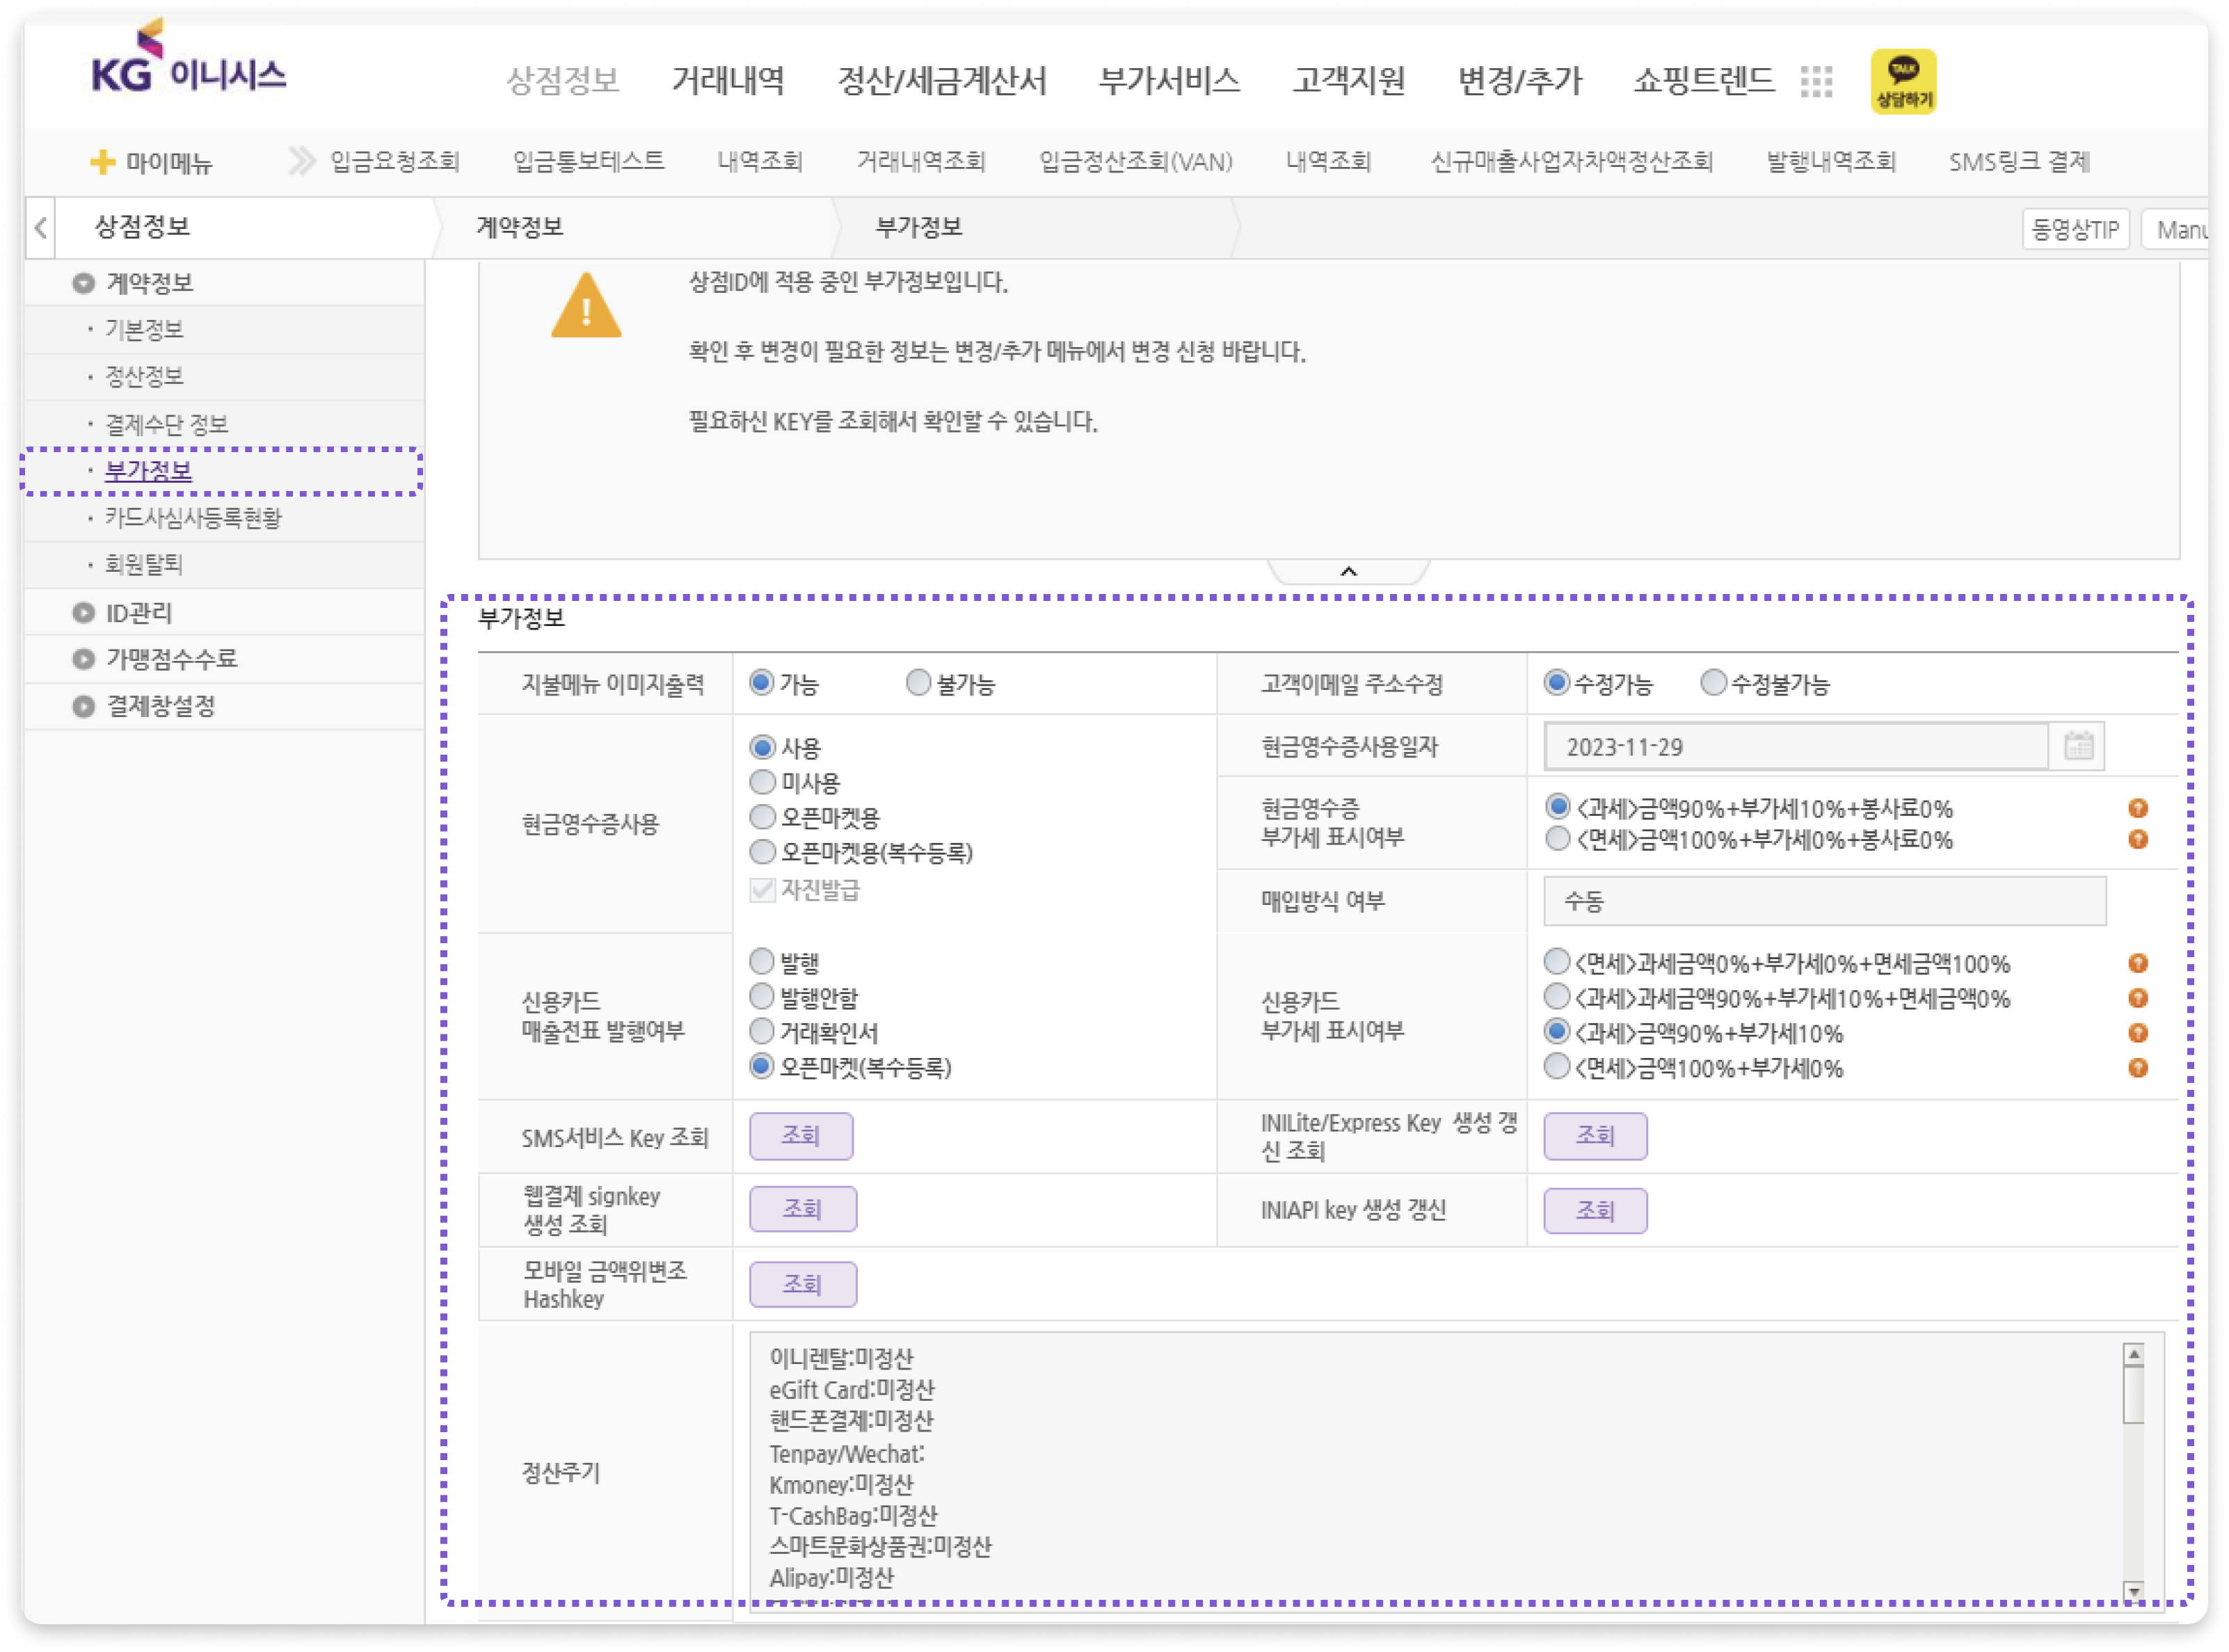Select 거래확인서 radio option

pyautogui.click(x=762, y=1031)
